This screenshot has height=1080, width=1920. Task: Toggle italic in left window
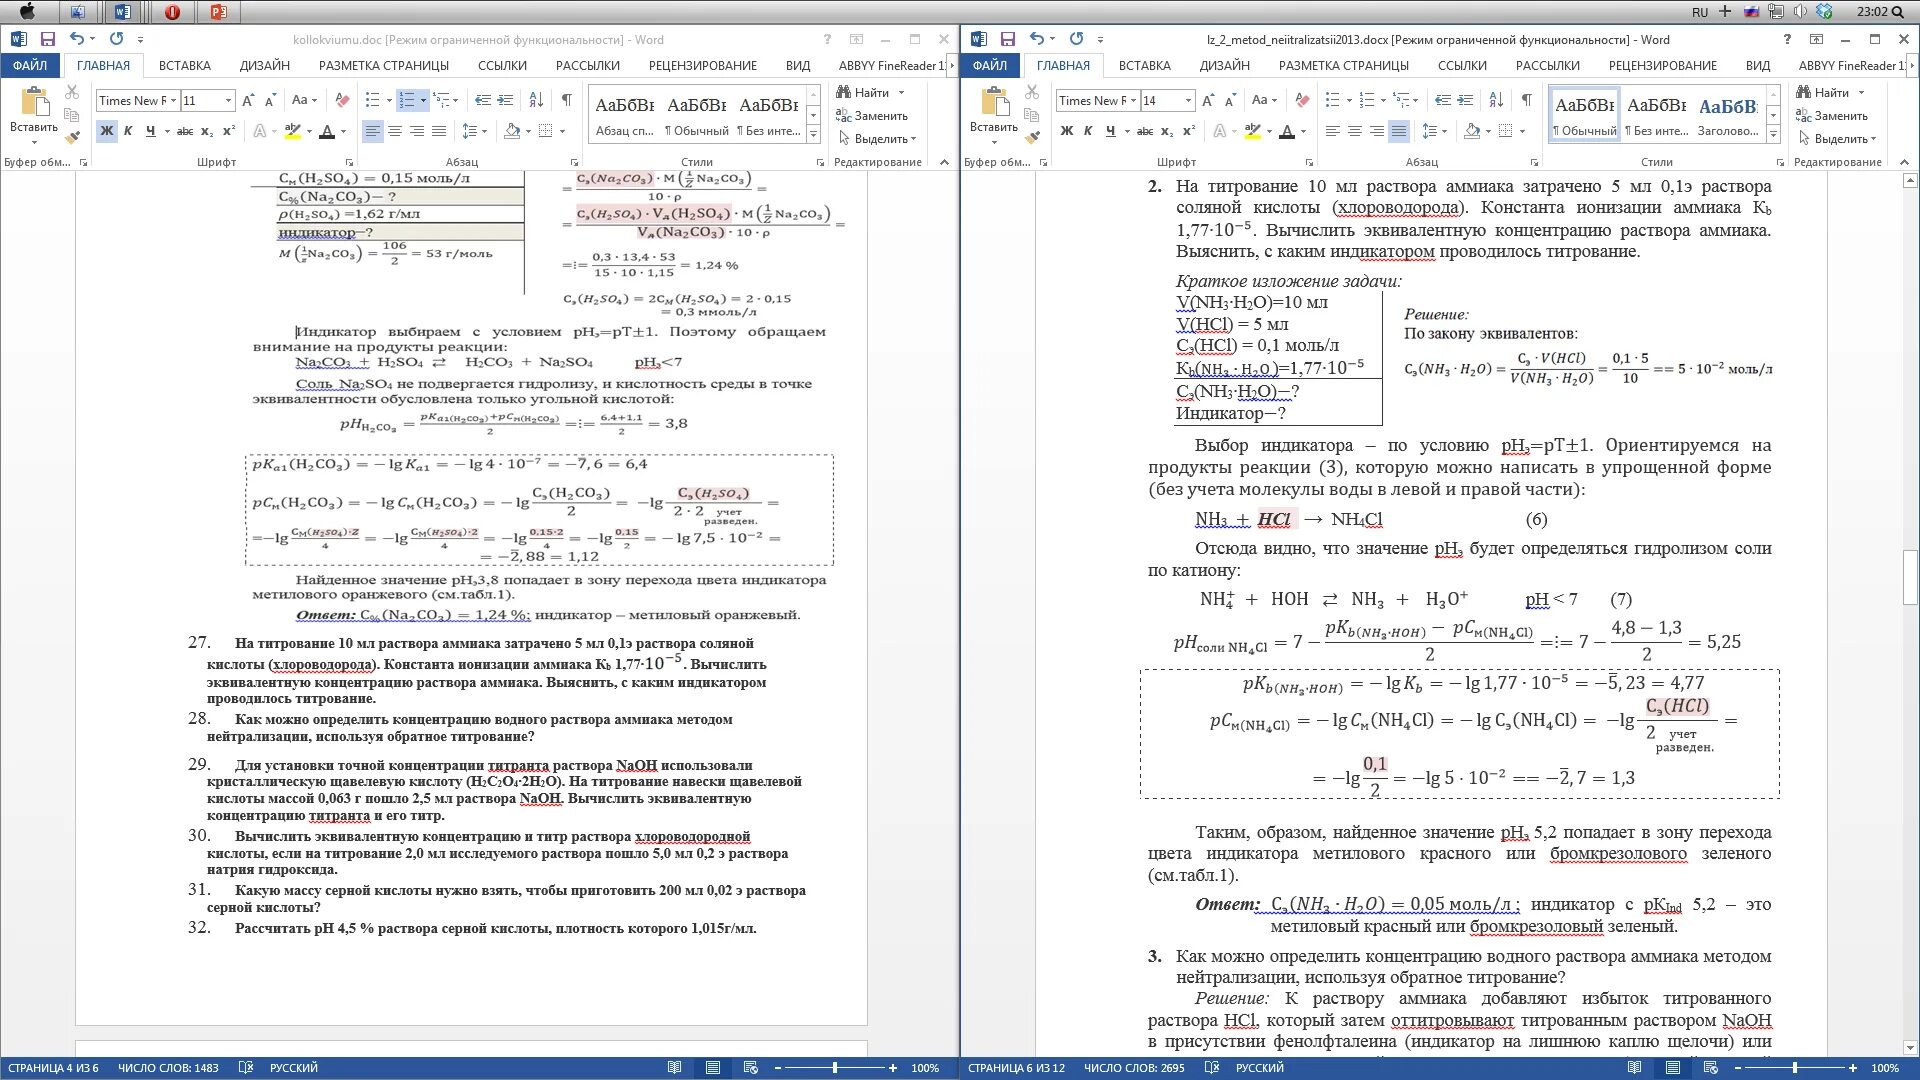tap(128, 131)
